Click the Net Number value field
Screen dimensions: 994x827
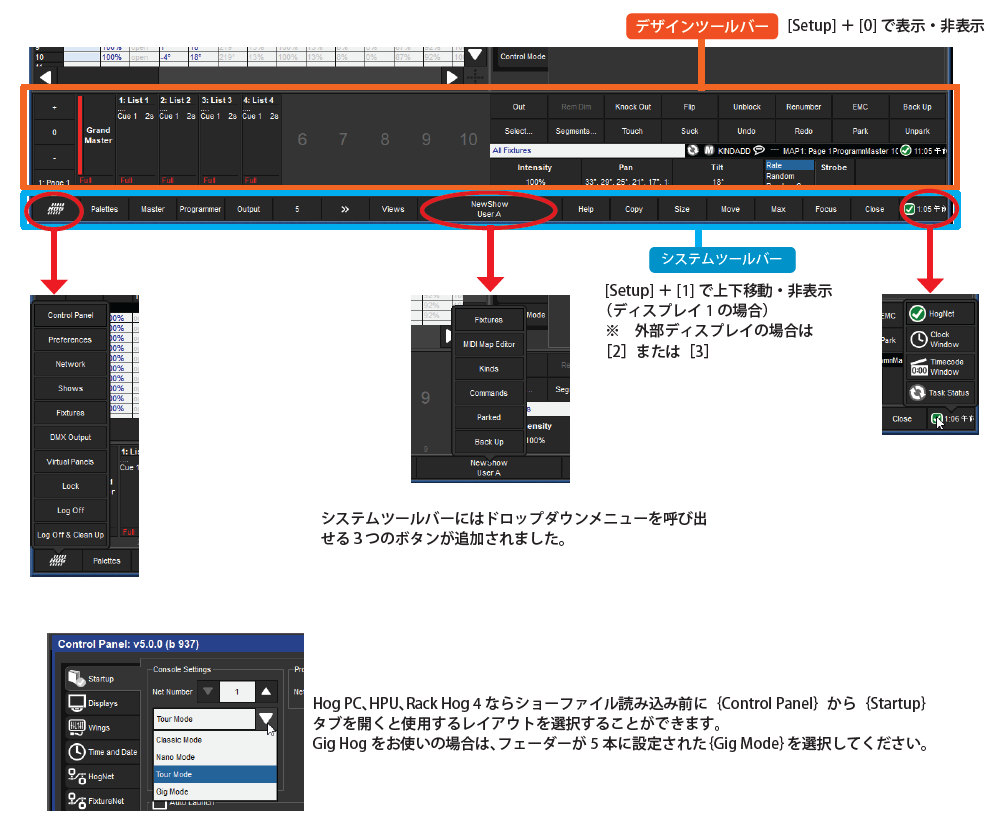(237, 691)
